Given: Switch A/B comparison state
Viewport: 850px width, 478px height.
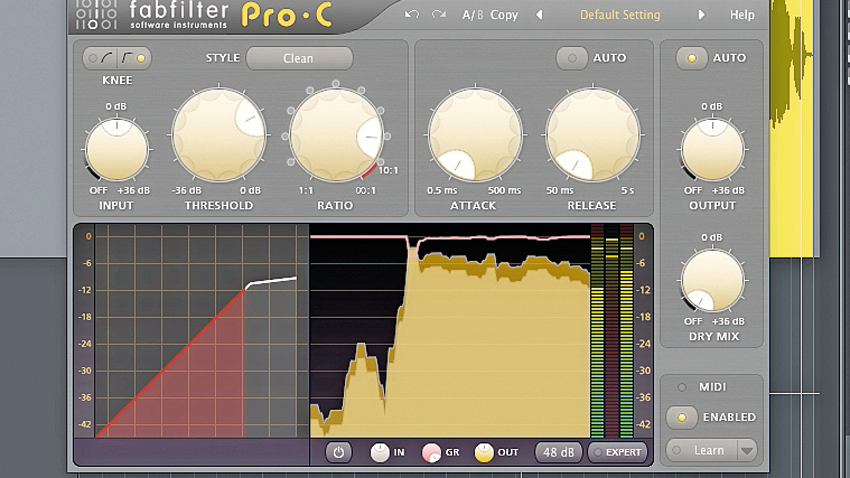Looking at the screenshot, I should click(472, 15).
